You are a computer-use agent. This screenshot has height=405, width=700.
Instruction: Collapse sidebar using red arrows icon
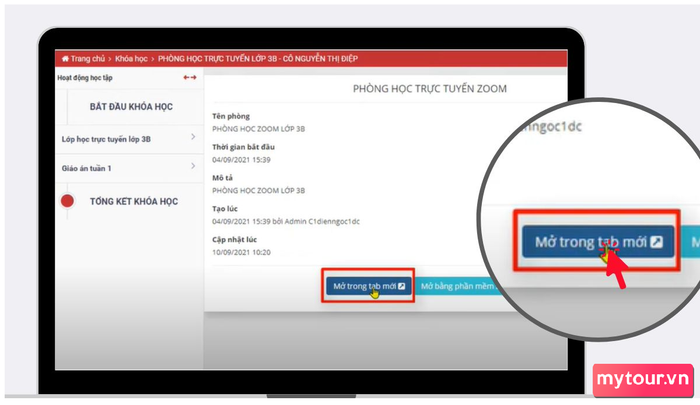click(x=190, y=77)
